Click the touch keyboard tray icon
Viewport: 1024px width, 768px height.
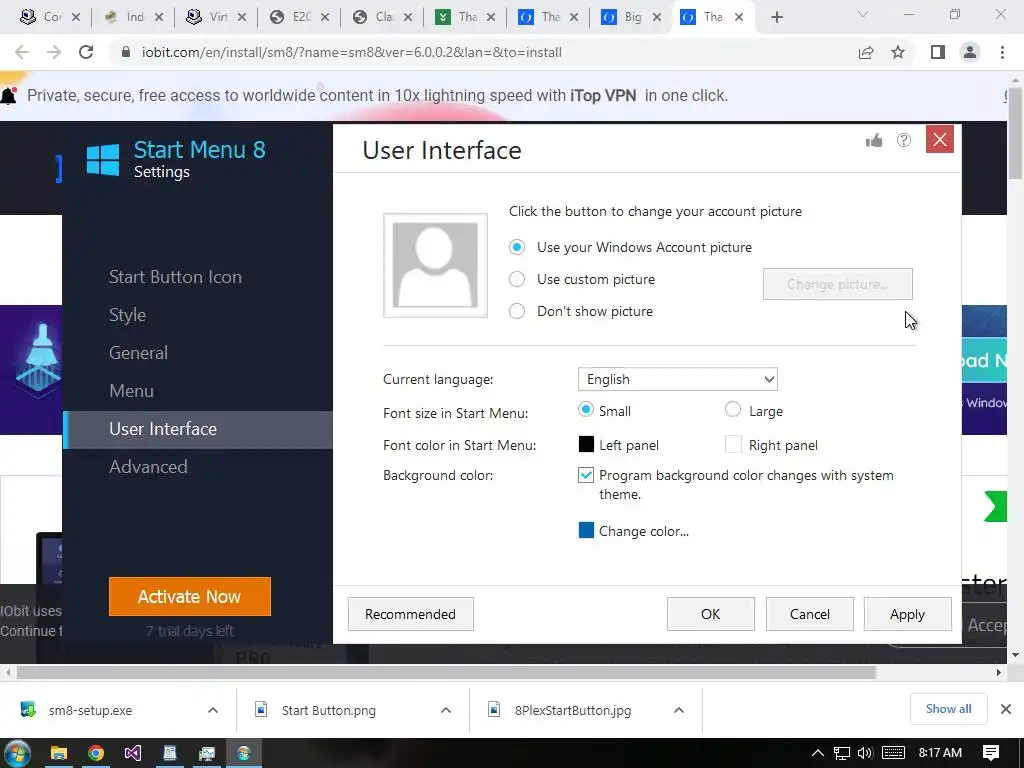tap(893, 753)
